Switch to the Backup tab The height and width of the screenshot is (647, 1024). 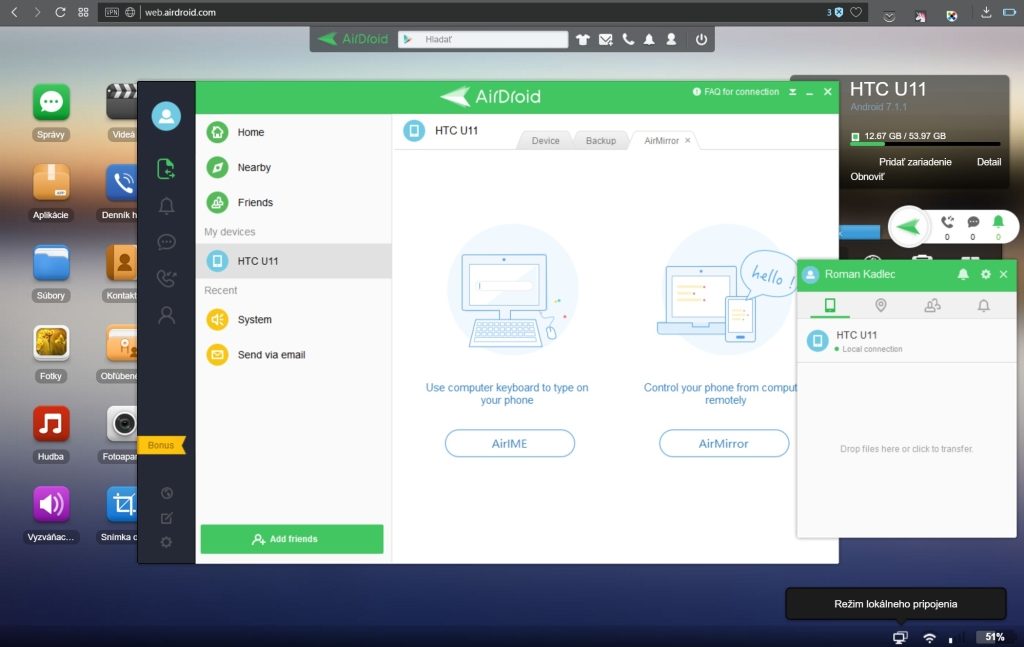pyautogui.click(x=600, y=141)
